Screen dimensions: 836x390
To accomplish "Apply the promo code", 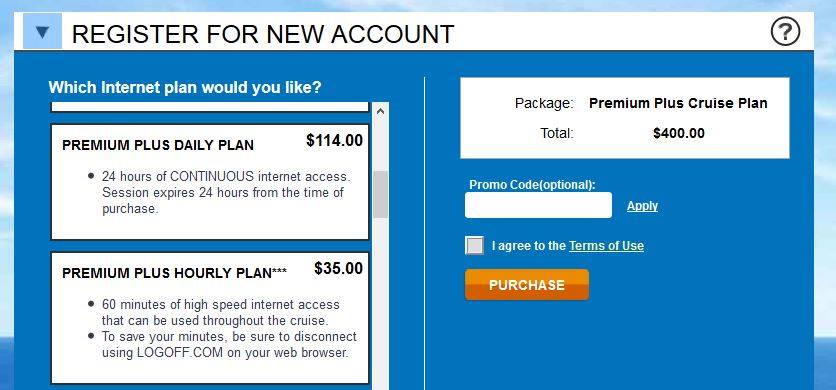I will 642,206.
